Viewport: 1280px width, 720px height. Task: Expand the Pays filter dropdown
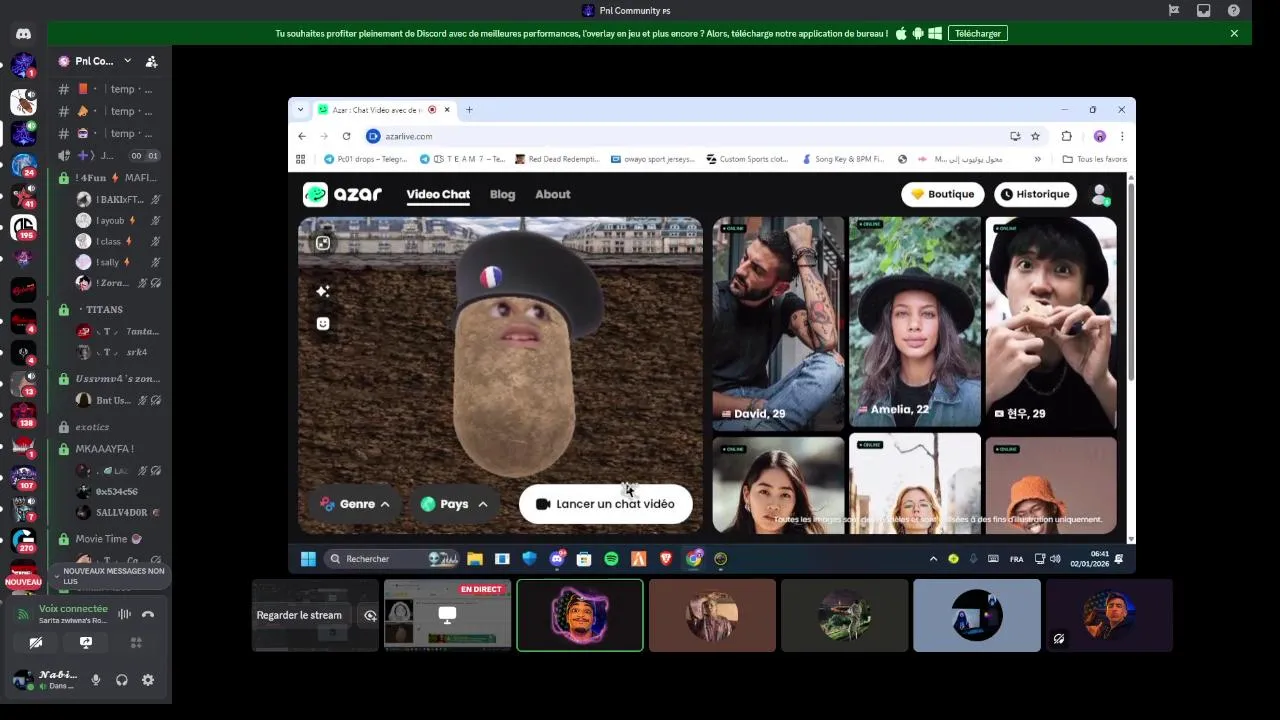455,504
